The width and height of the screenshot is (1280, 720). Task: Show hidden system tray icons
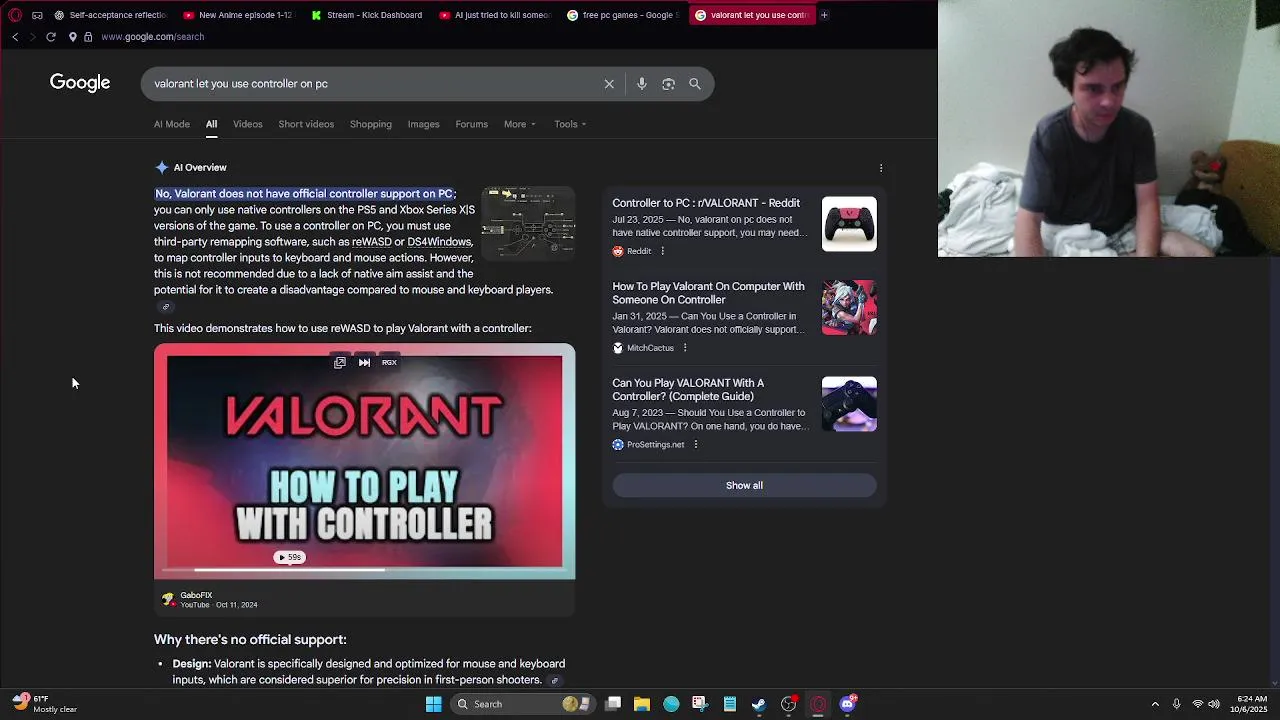pyautogui.click(x=1155, y=704)
